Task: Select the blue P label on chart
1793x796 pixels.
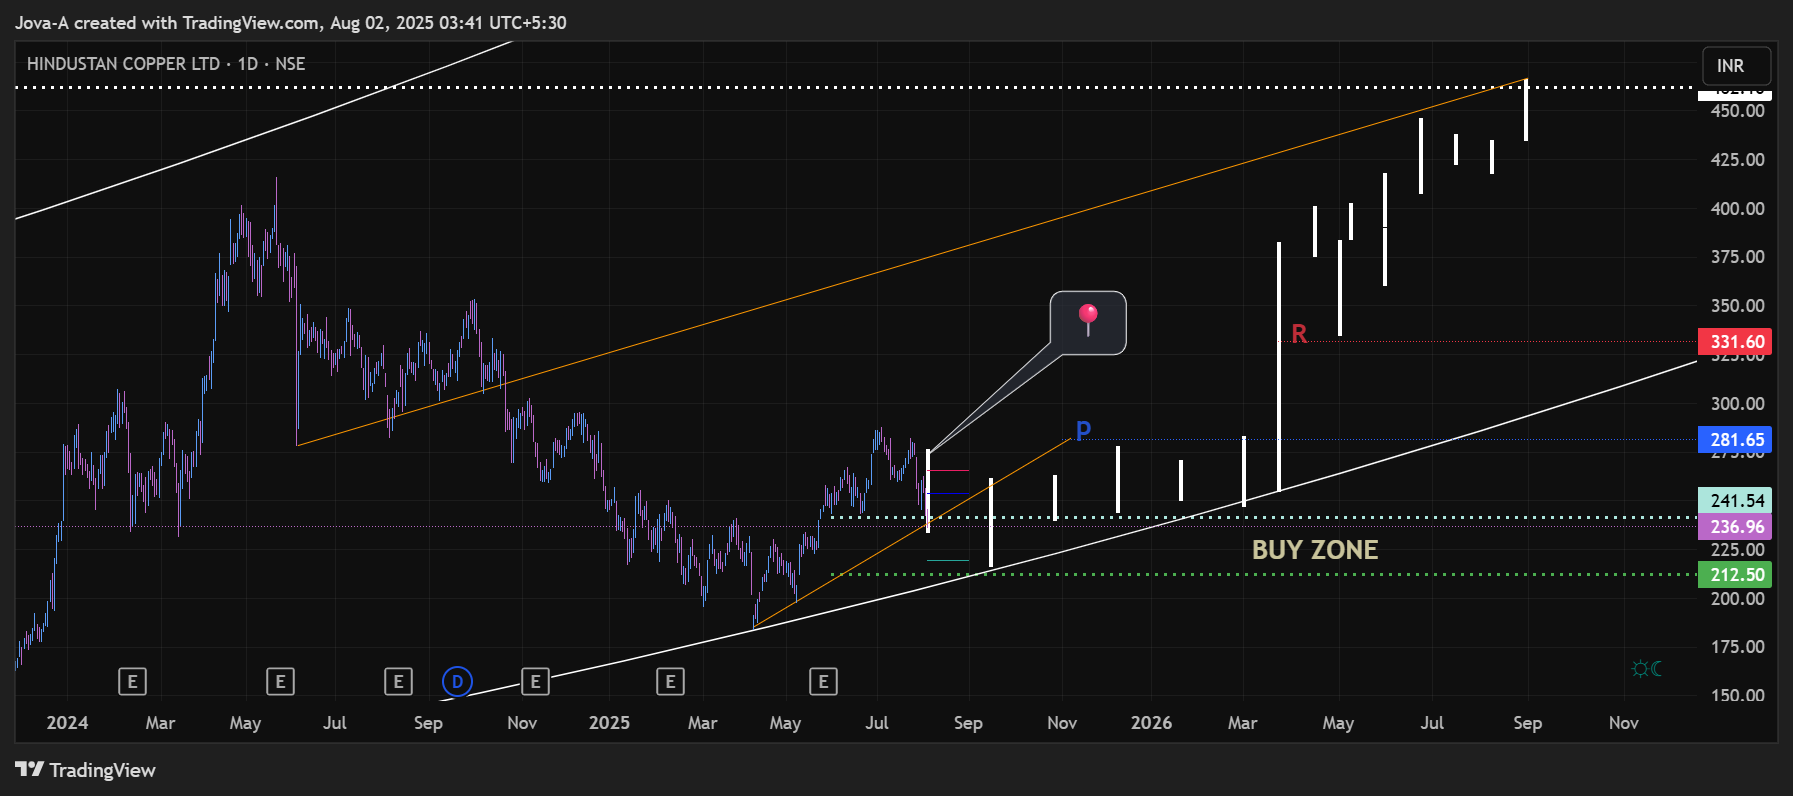Action: [x=1083, y=431]
